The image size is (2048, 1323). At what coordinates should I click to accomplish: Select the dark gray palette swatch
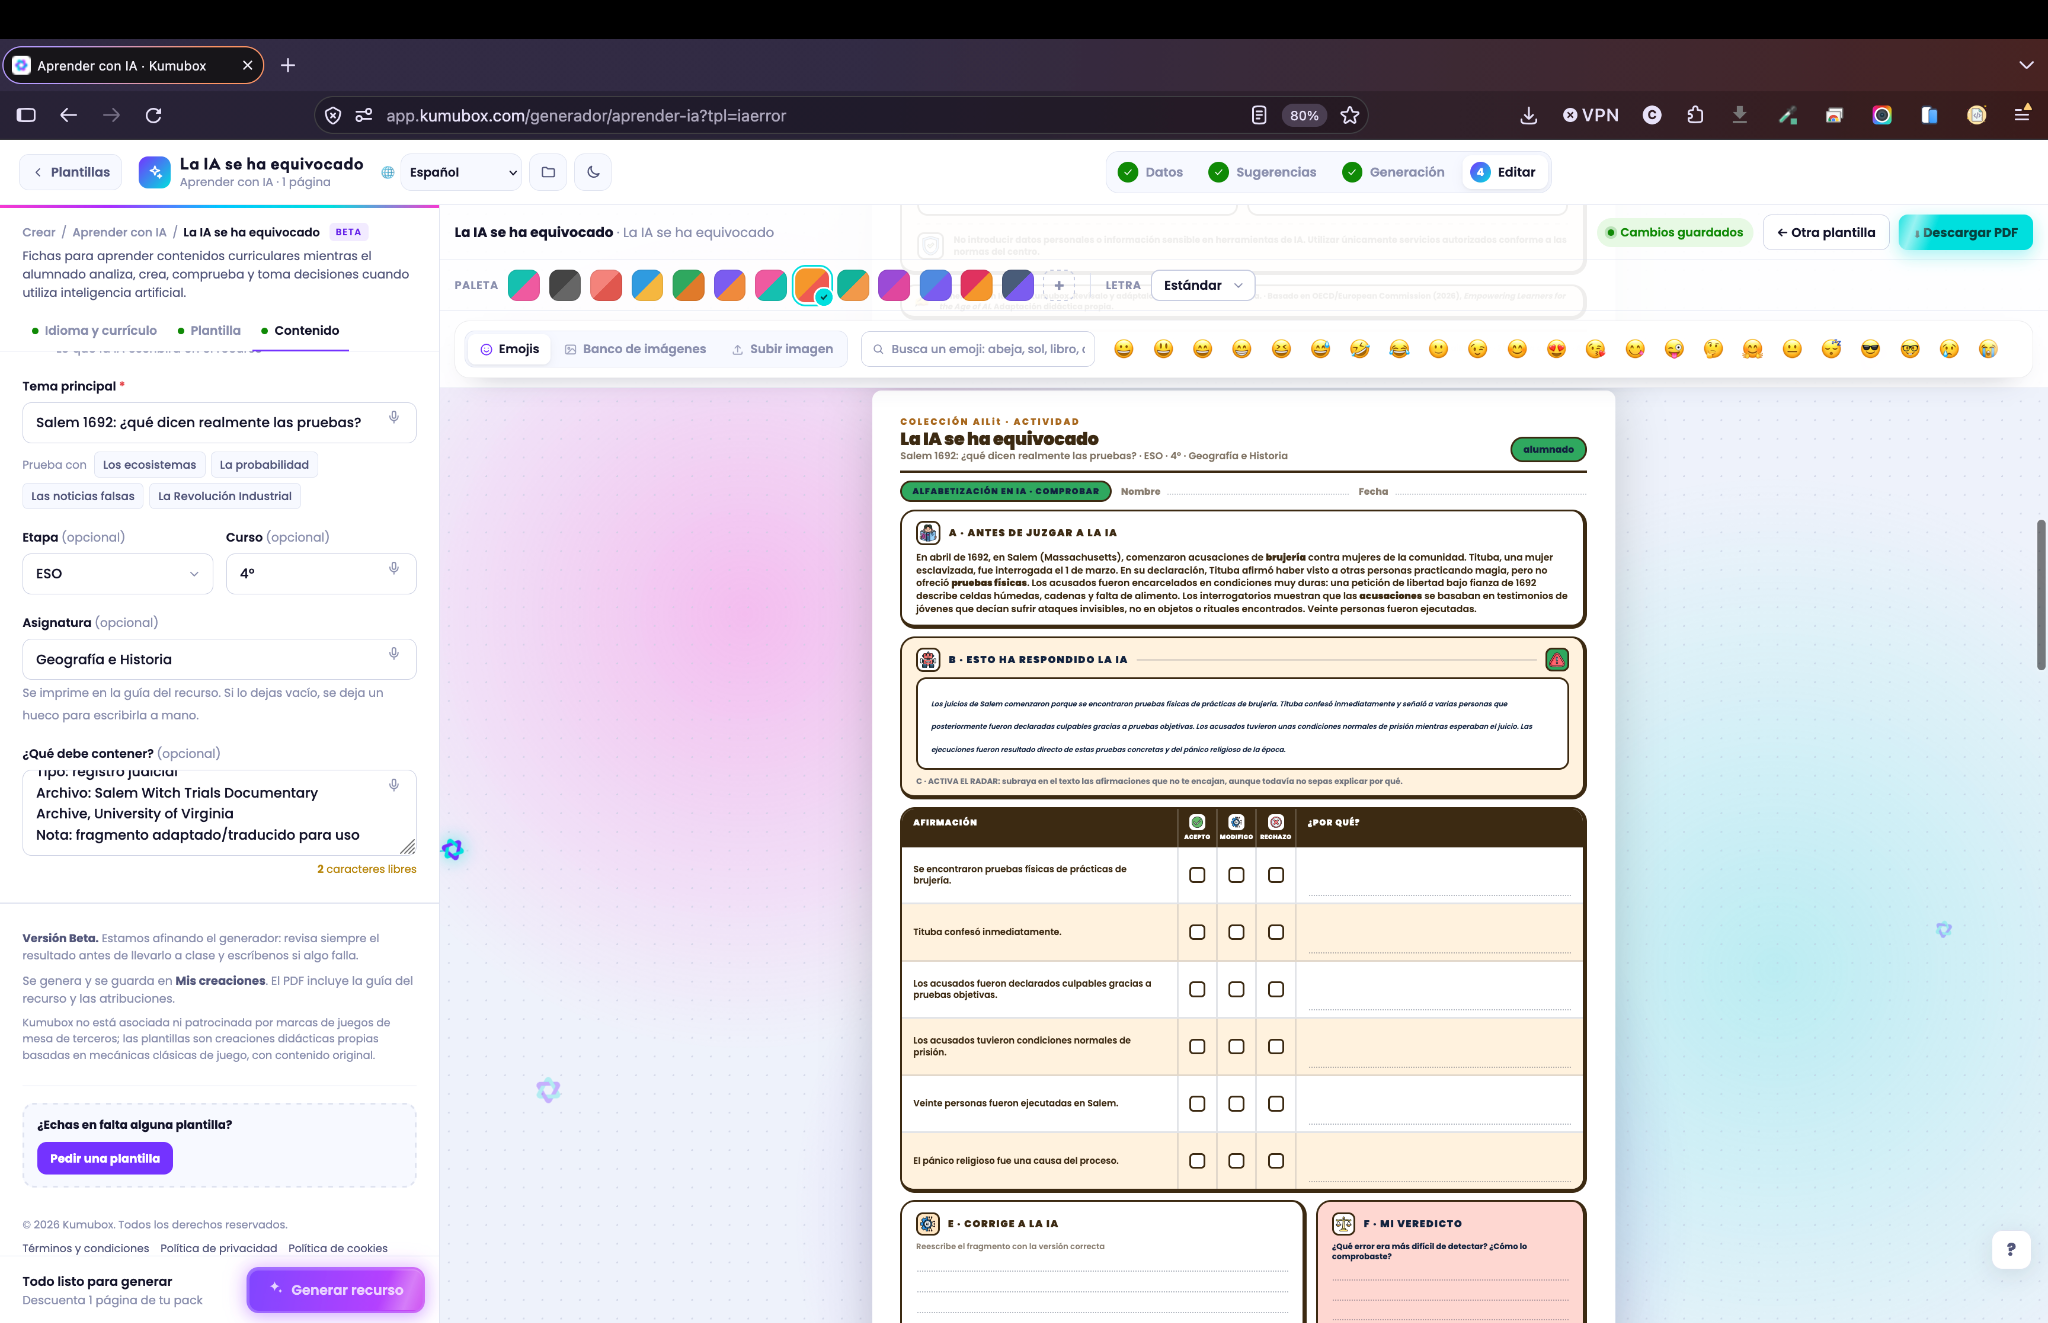coord(565,285)
